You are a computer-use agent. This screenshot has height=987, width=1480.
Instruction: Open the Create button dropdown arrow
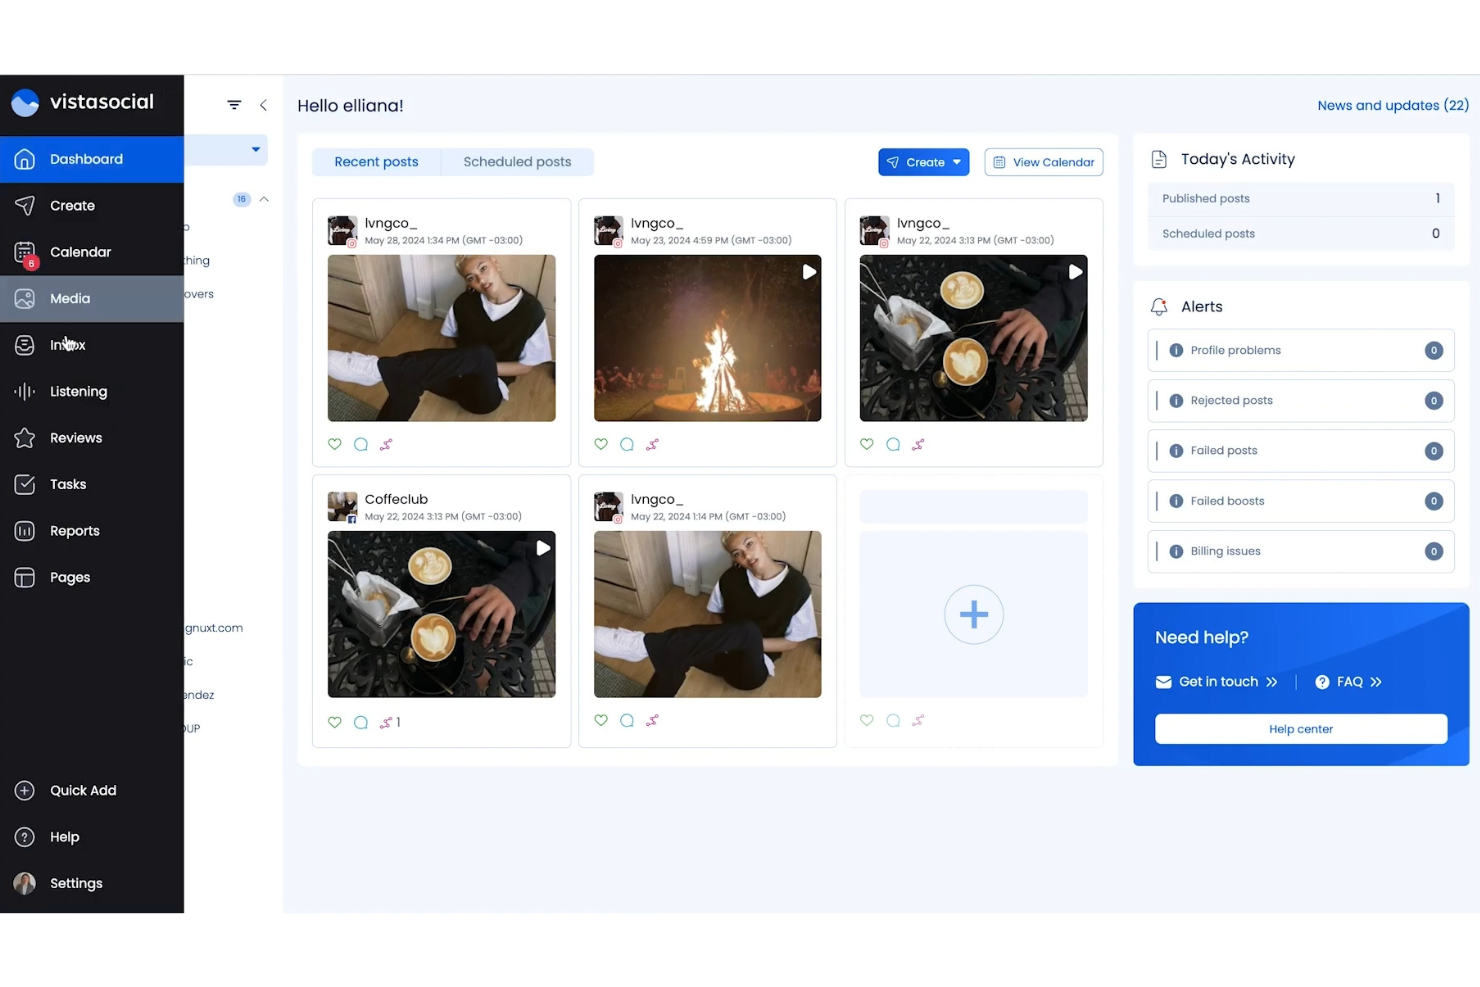click(956, 161)
